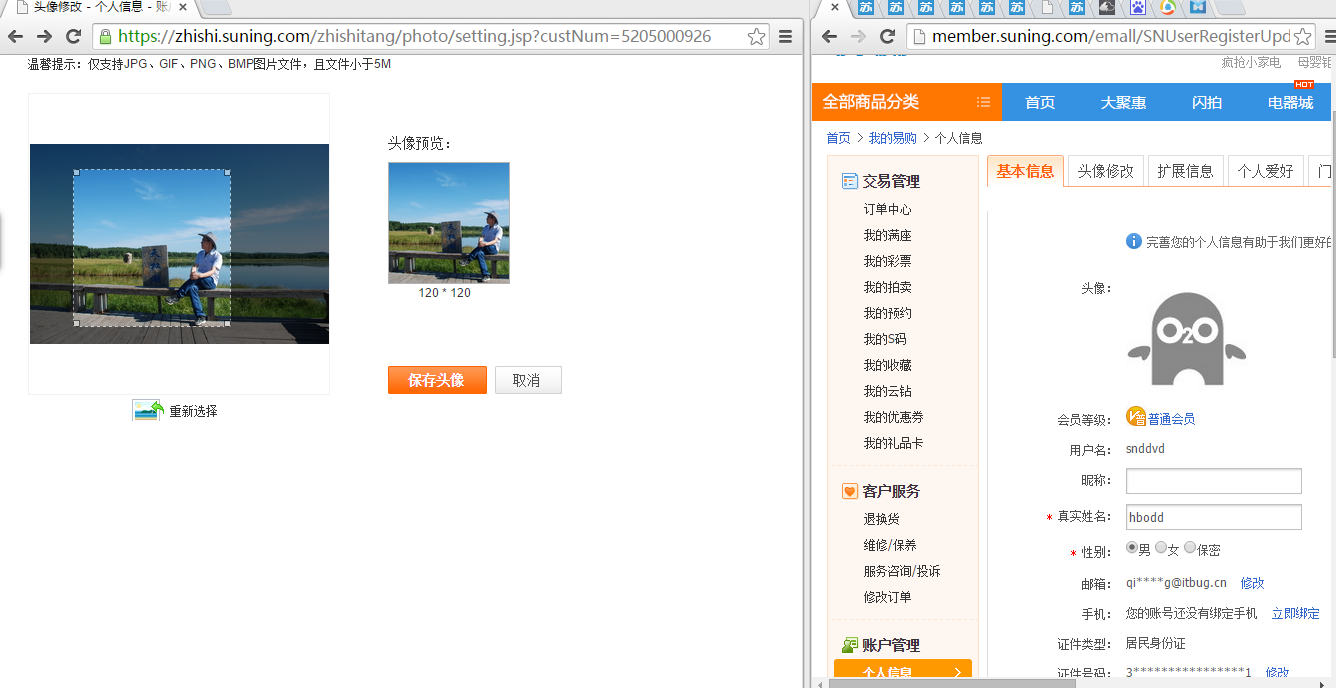
Task: Reload the left zhishi.suning.com page
Action: (73, 36)
